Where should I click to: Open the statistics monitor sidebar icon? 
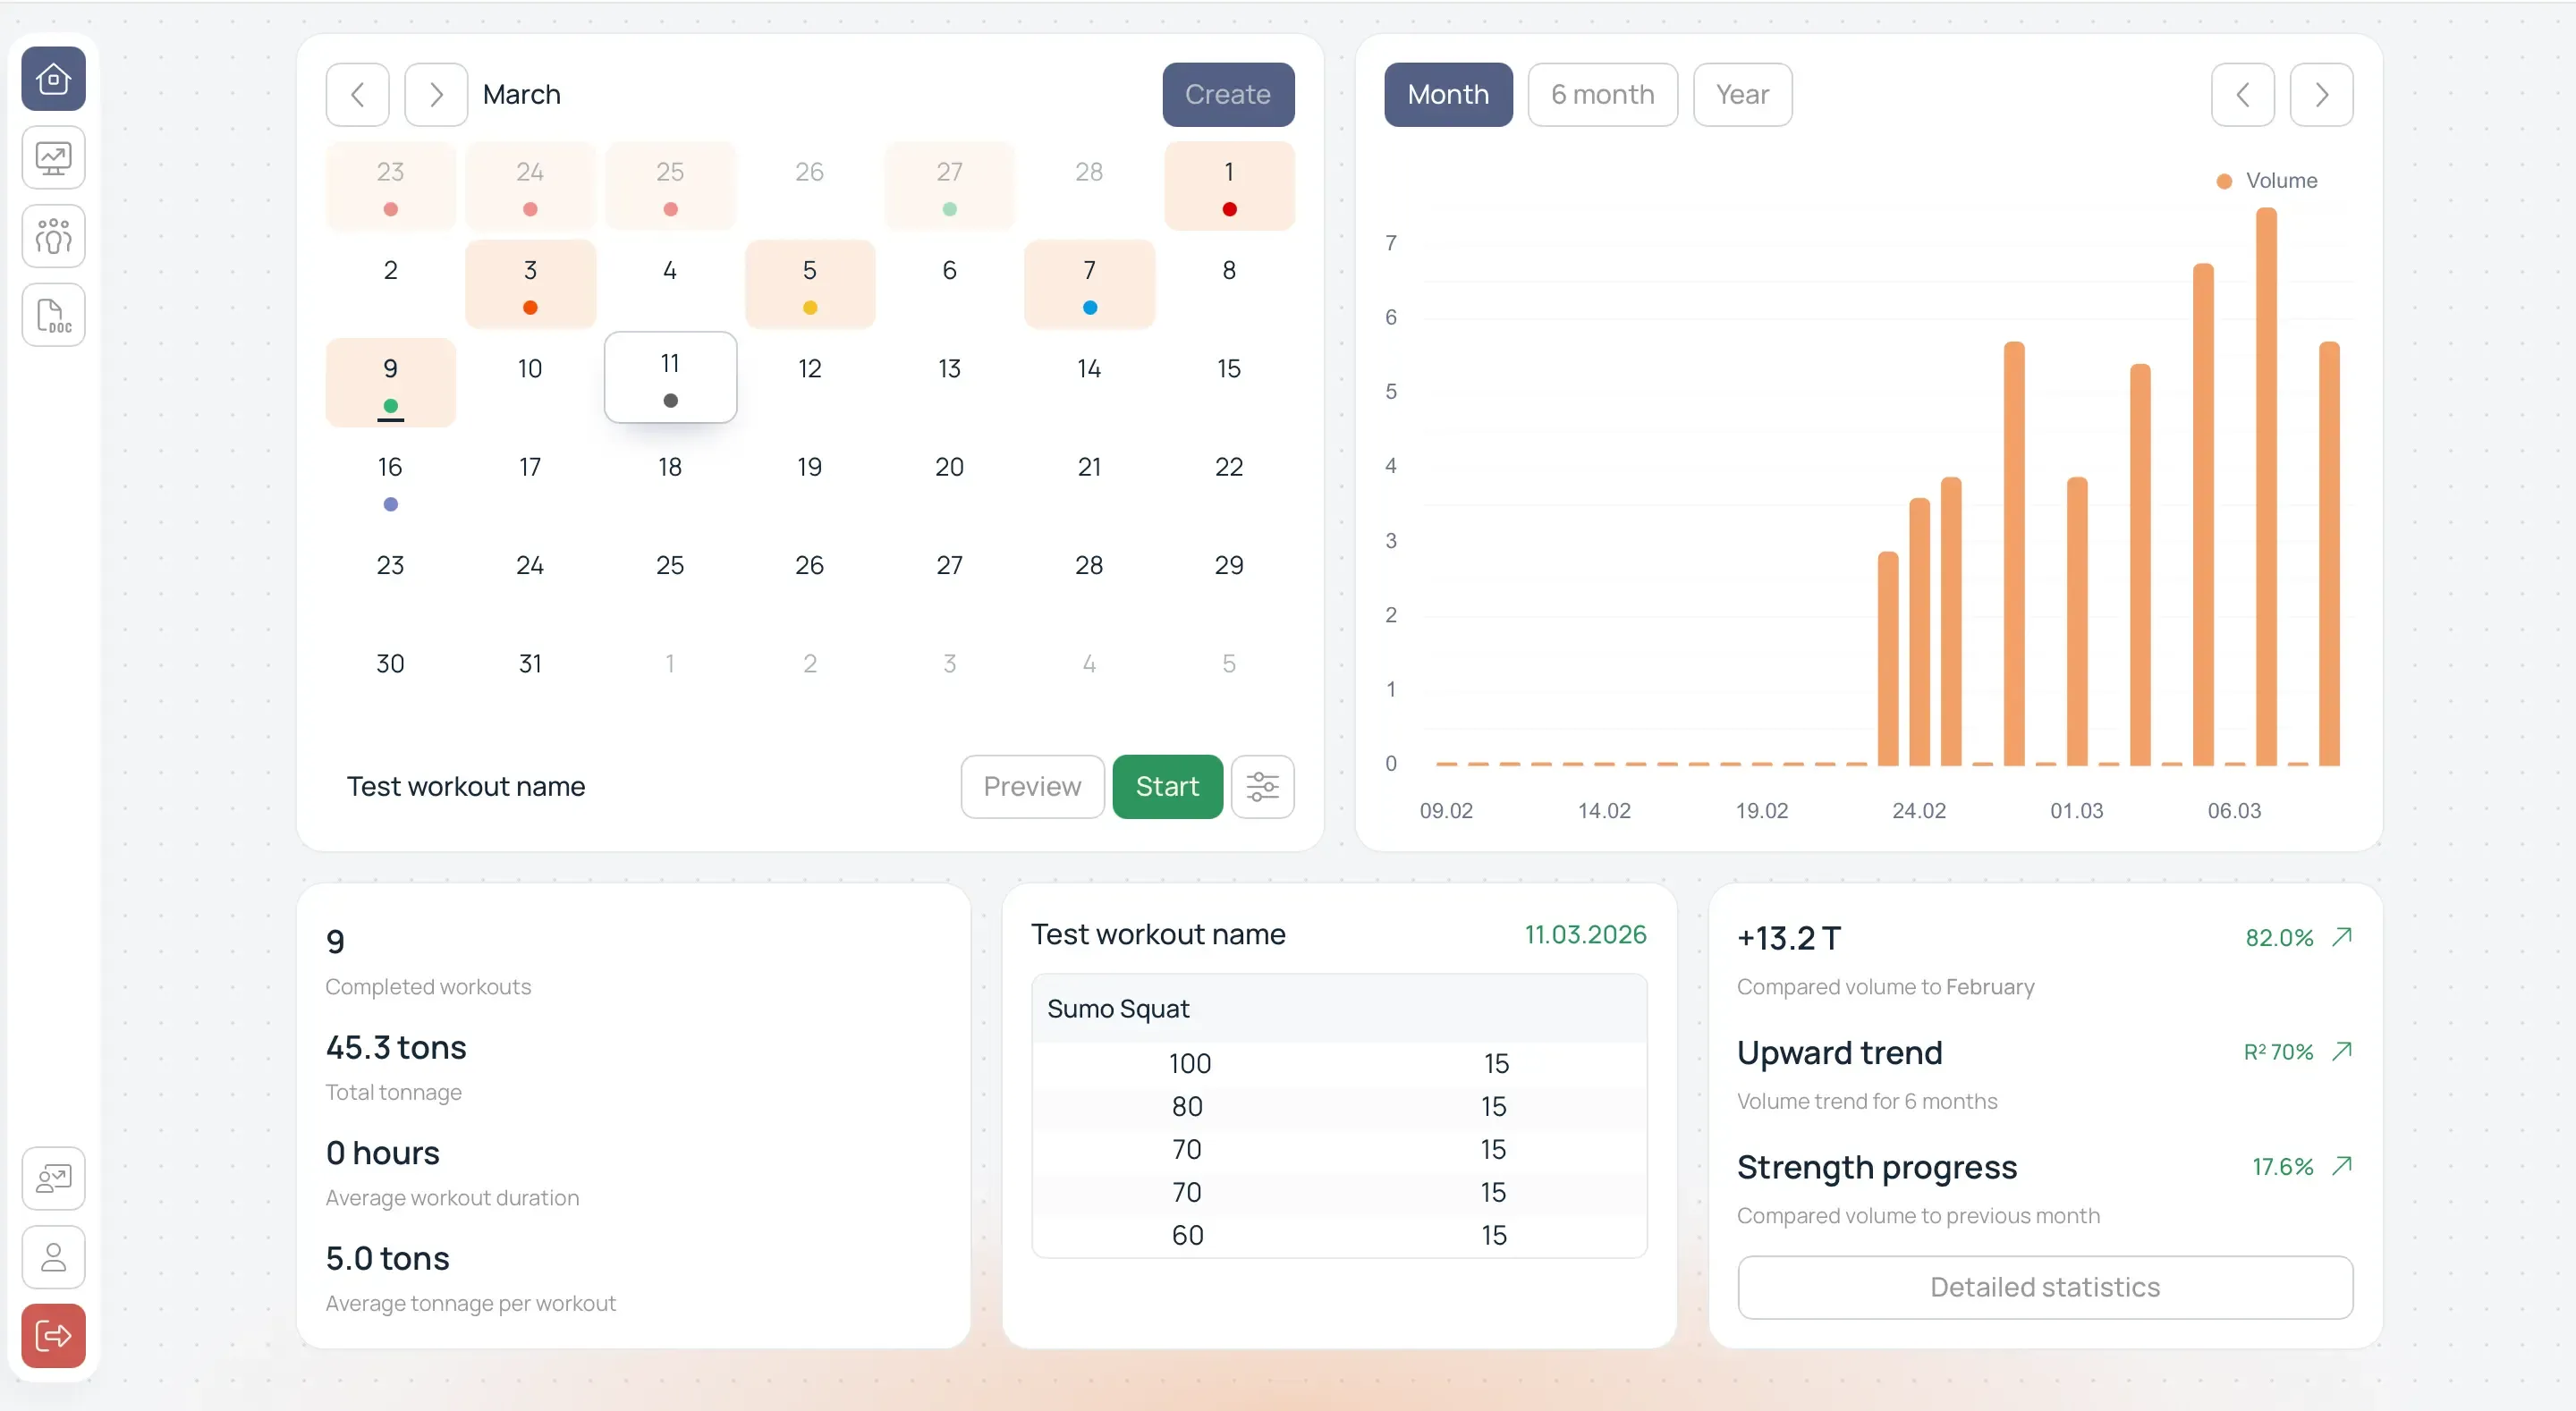coord(53,157)
